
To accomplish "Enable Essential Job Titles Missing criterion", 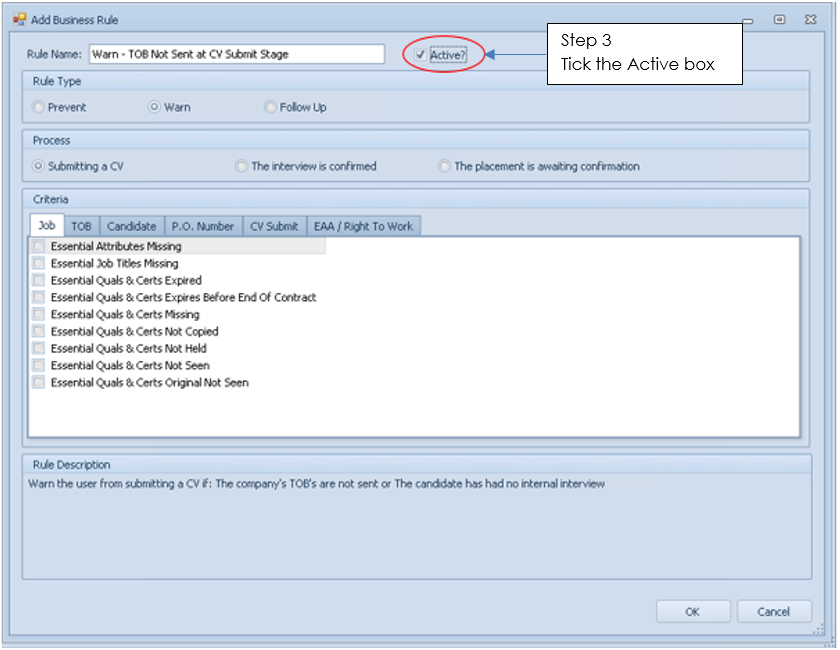I will coord(39,263).
